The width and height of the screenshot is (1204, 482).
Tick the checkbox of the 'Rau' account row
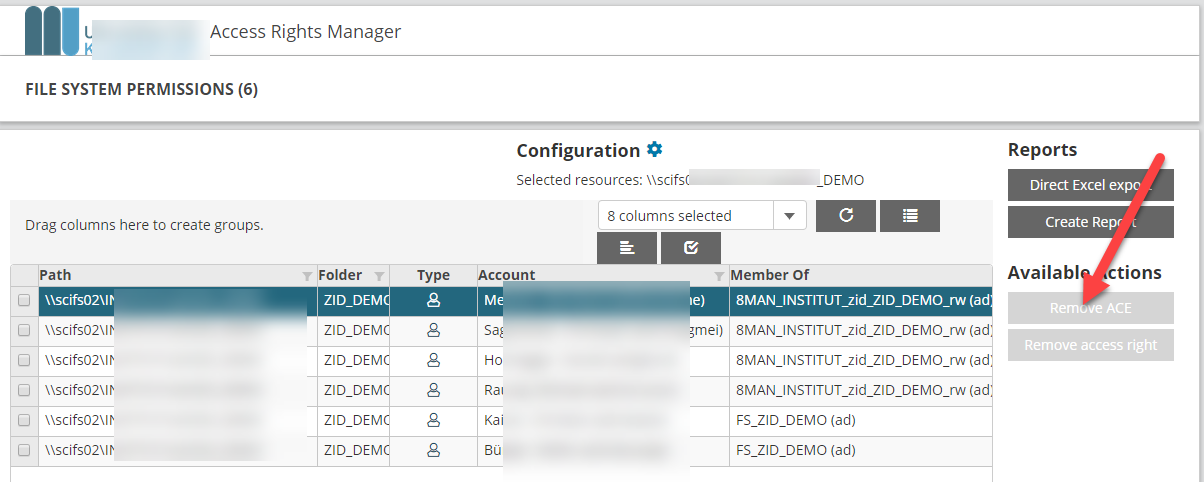click(24, 390)
